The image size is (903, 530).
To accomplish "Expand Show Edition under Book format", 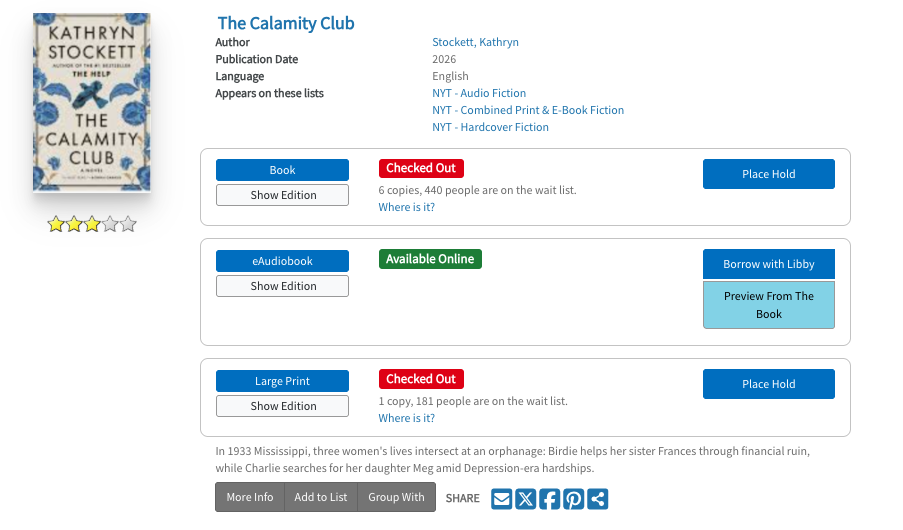I will click(282, 195).
